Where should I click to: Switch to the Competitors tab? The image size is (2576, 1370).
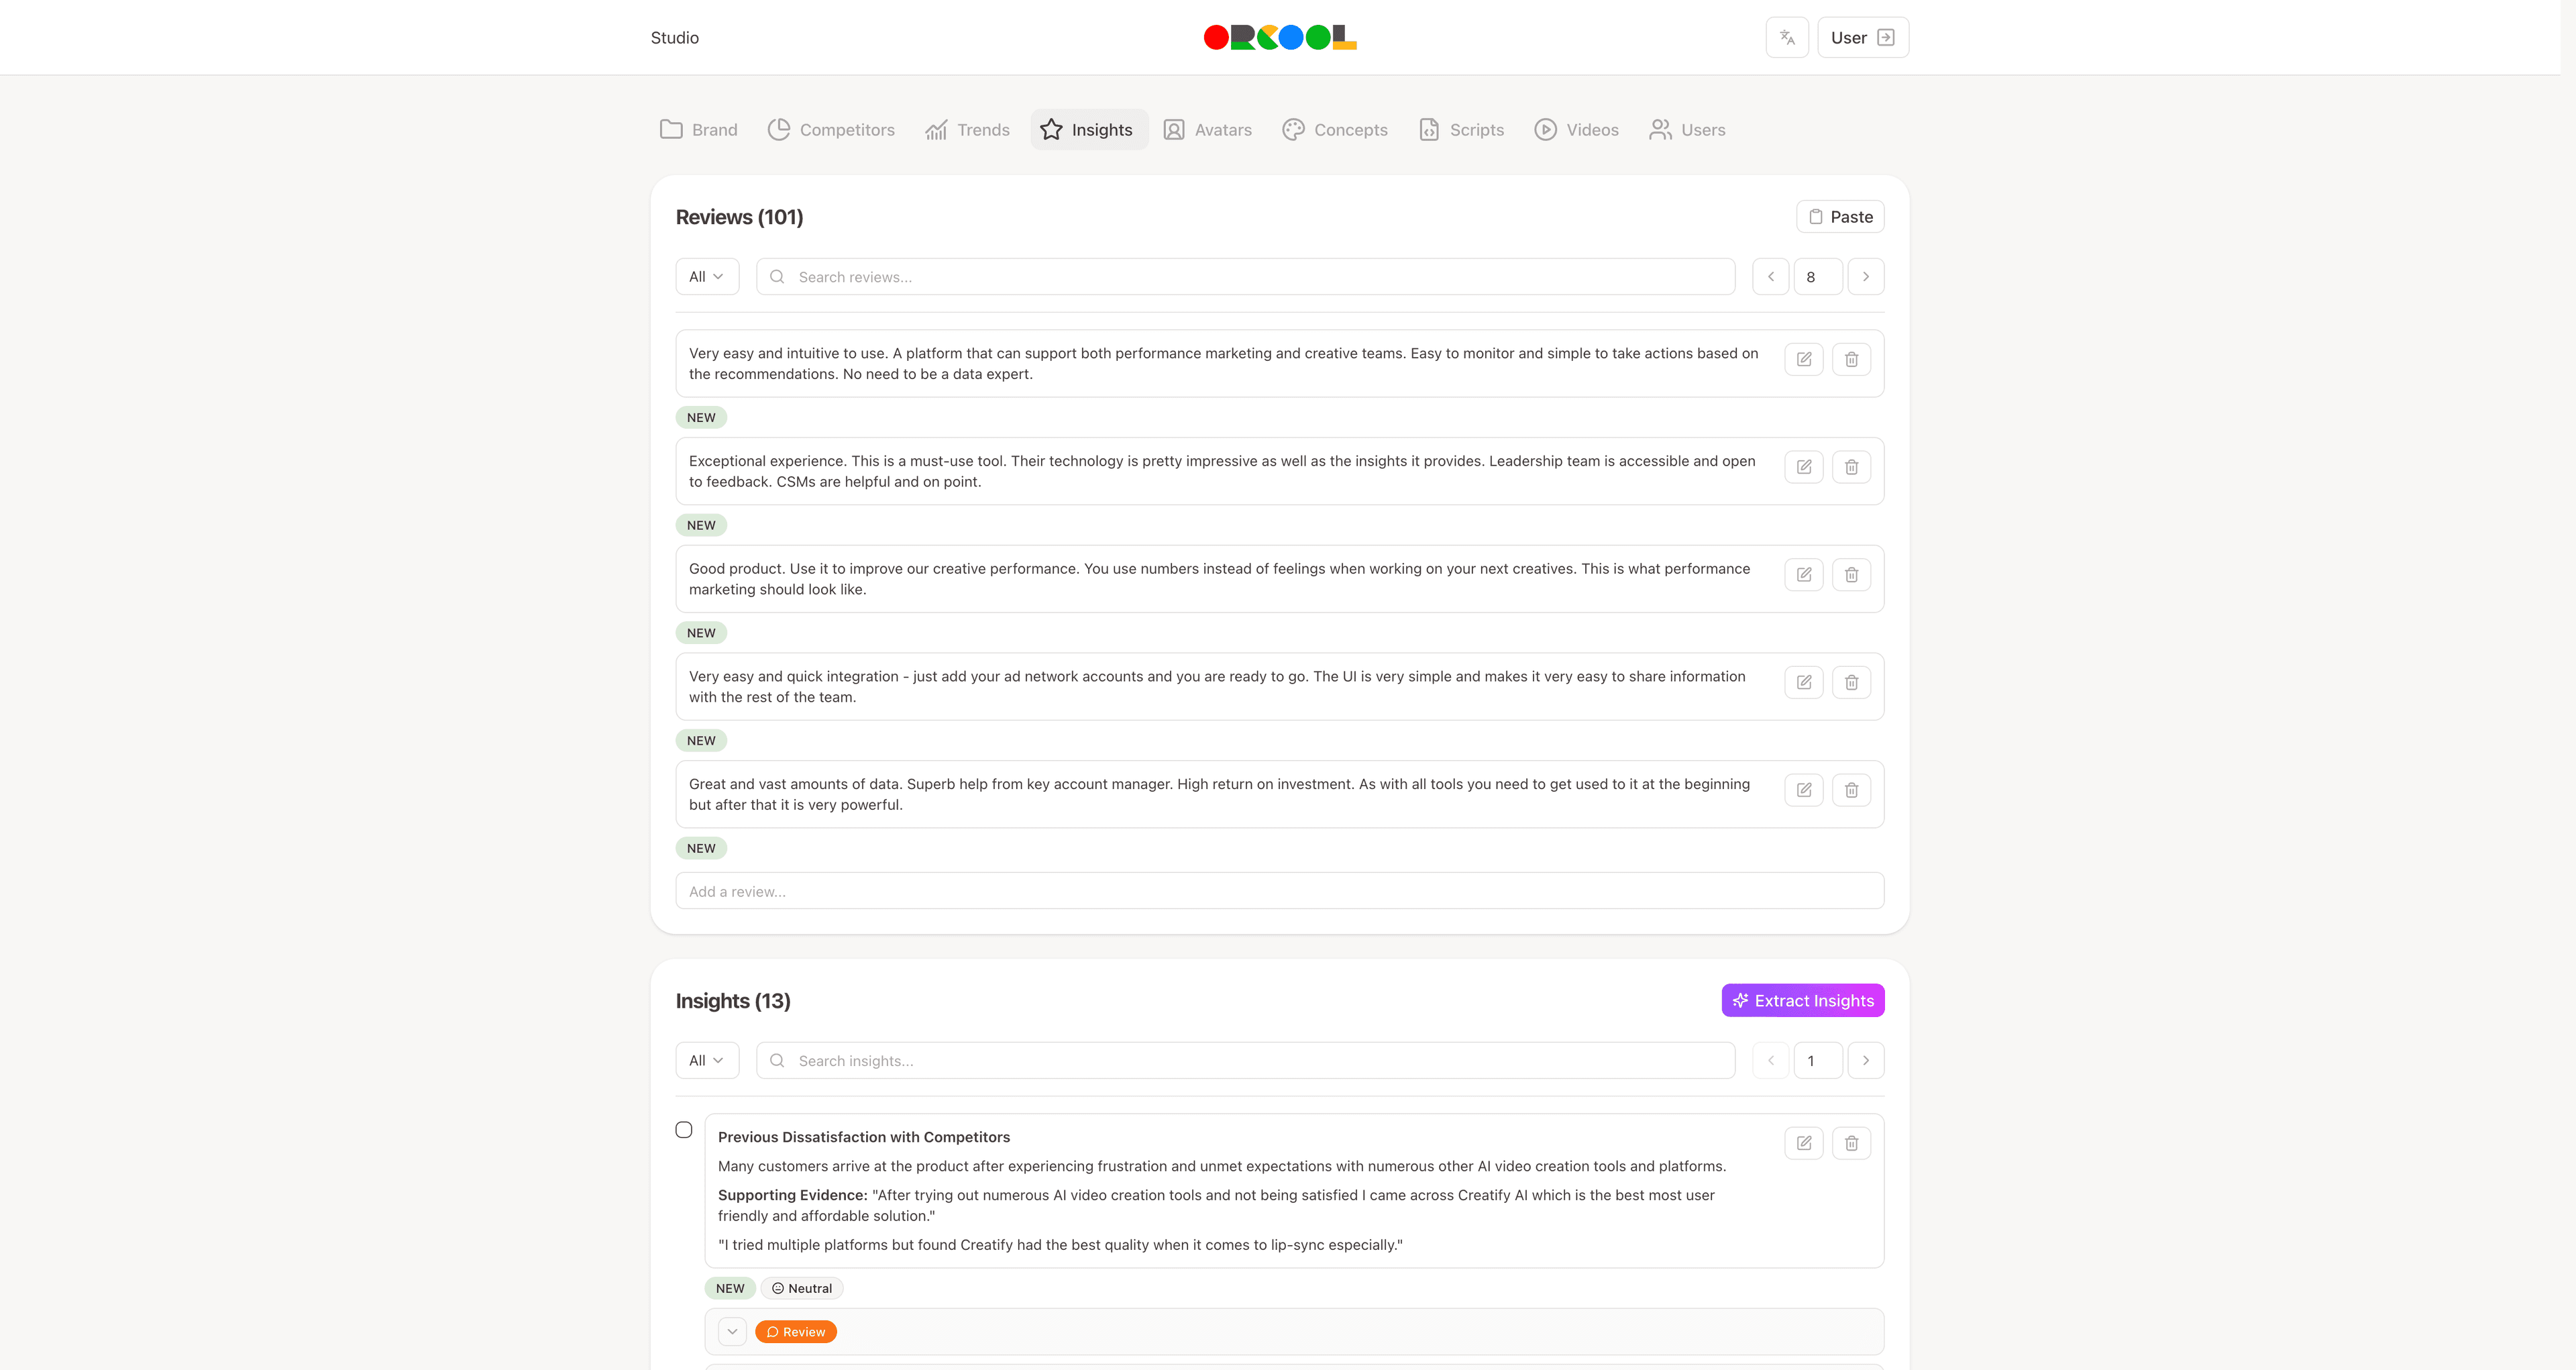(x=832, y=130)
